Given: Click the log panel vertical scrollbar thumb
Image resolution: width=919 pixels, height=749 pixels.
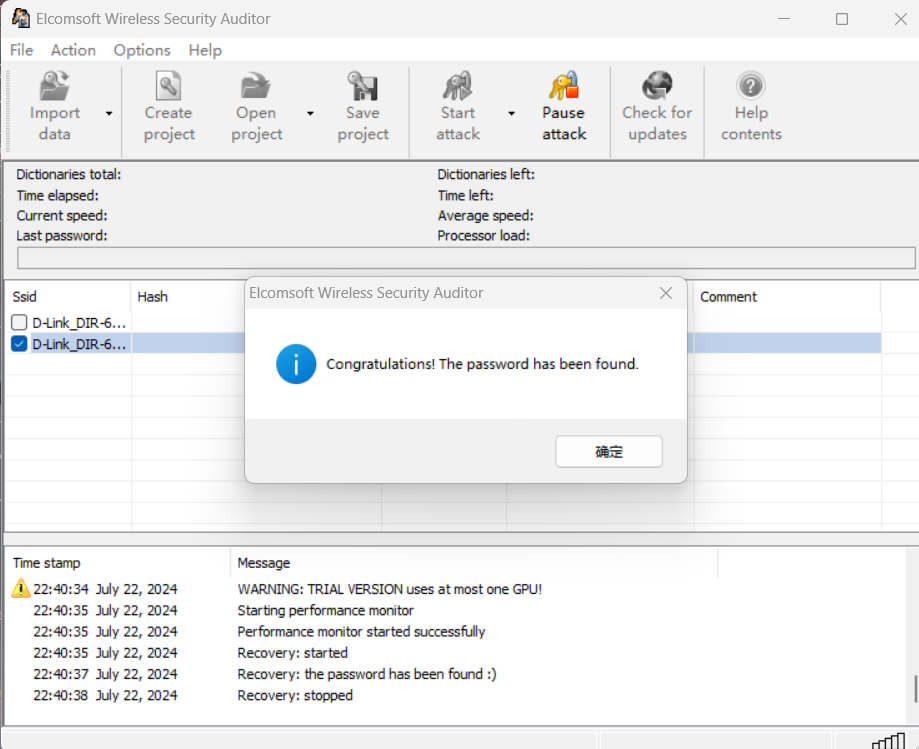Looking at the screenshot, I should coord(915,689).
